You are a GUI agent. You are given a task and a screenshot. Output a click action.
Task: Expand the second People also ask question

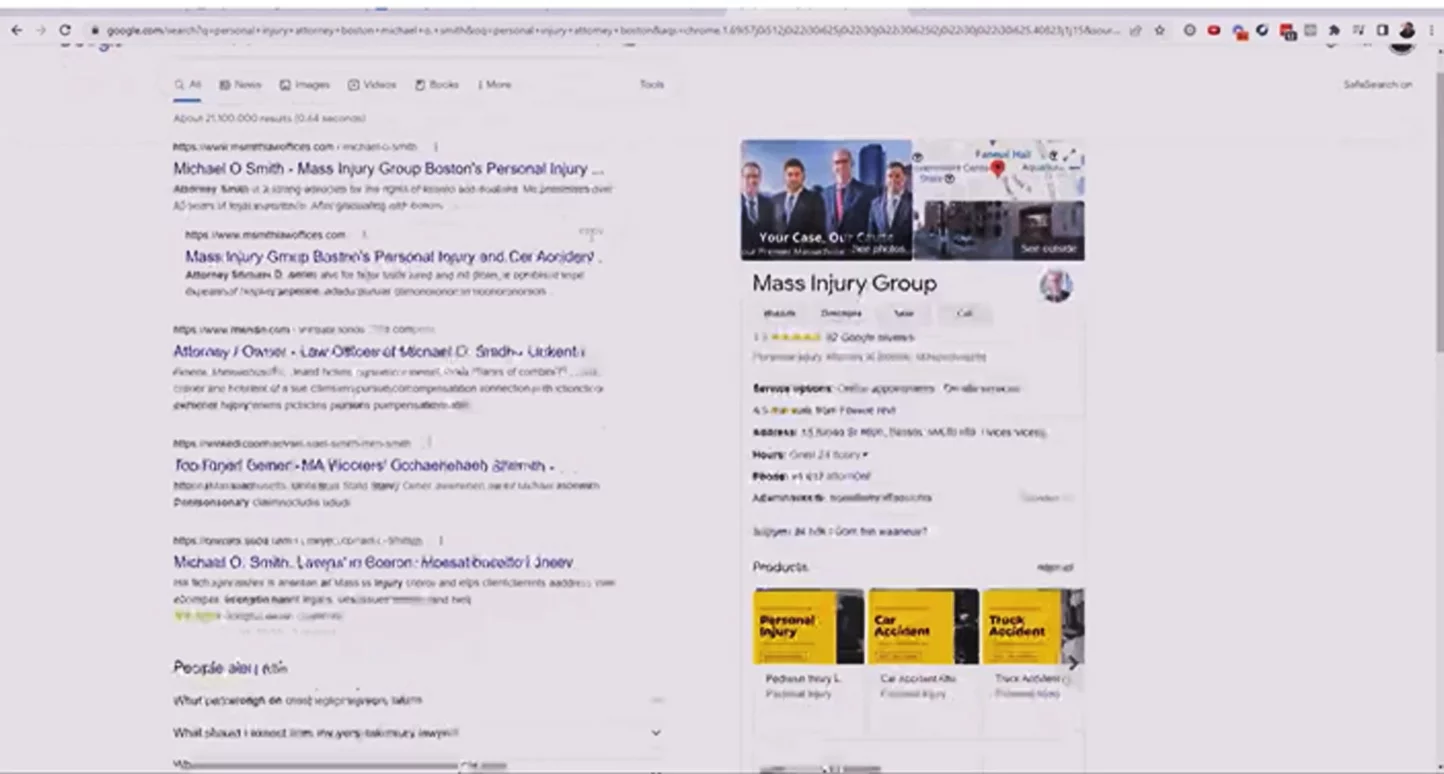coord(656,733)
